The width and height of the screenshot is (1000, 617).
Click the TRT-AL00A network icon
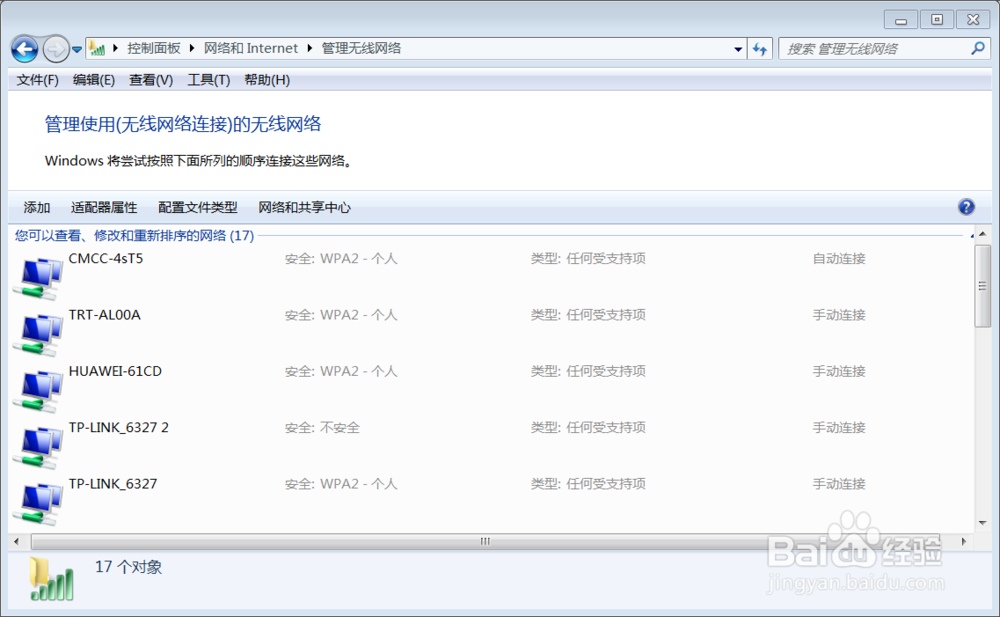(x=38, y=334)
